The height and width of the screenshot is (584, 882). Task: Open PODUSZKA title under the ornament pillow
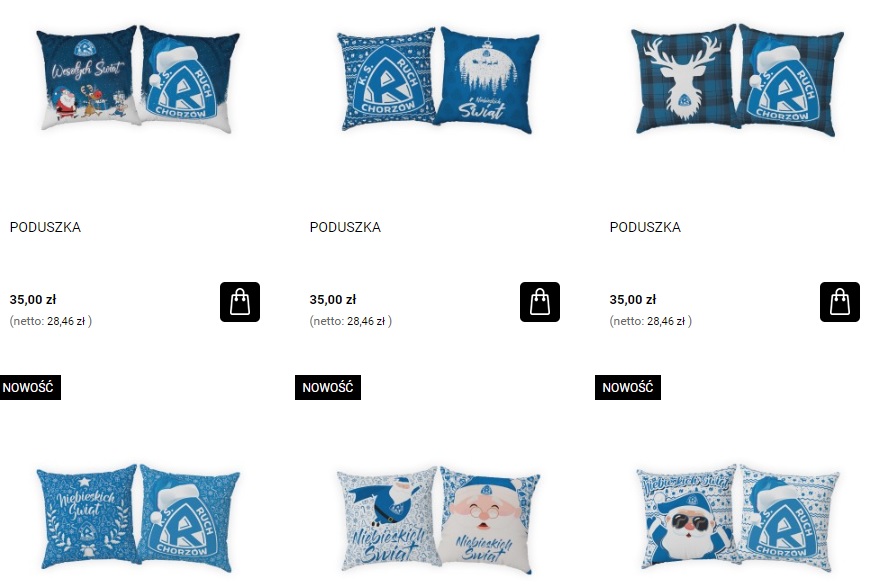(x=345, y=227)
